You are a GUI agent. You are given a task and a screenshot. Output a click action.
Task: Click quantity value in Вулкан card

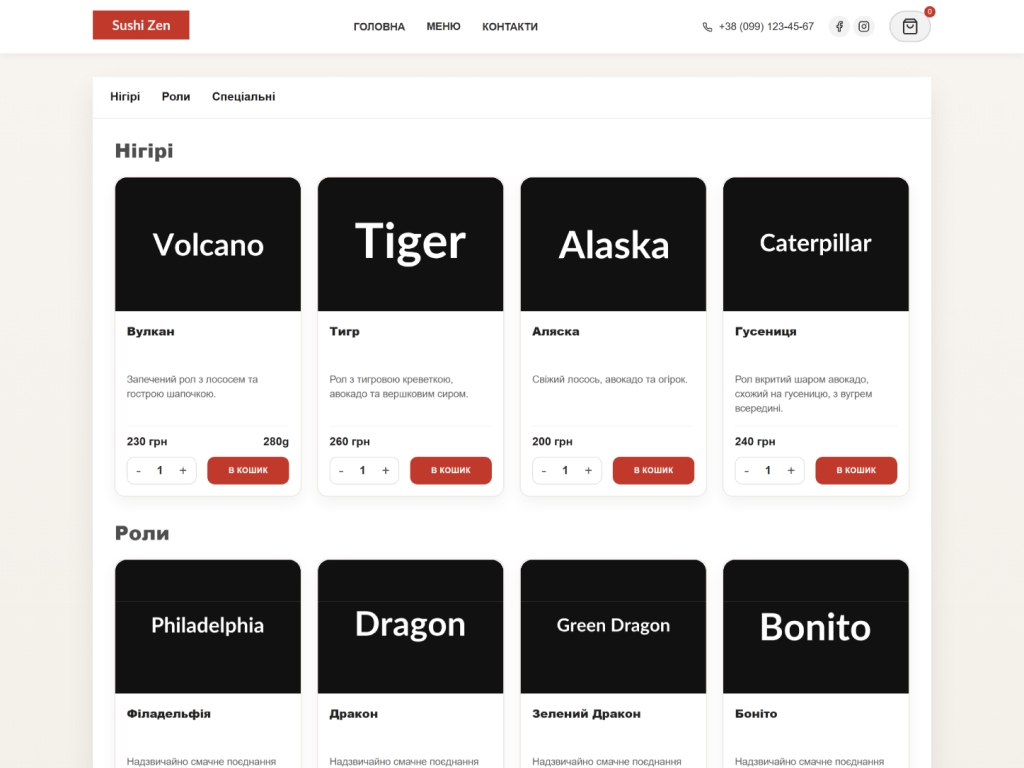160,471
